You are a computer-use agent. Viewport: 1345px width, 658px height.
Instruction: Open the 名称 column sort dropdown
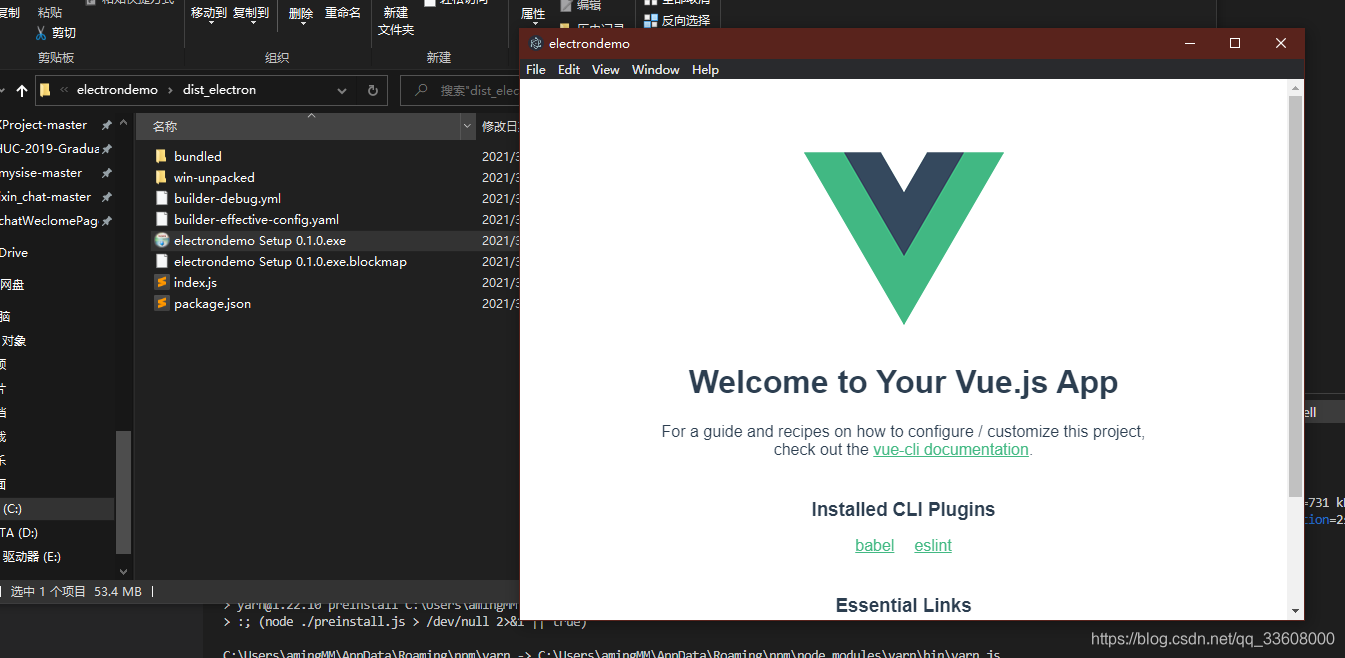click(x=466, y=126)
